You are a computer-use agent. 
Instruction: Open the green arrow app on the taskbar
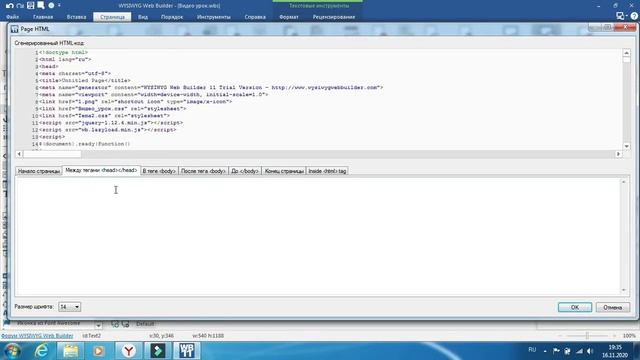[x=158, y=351]
